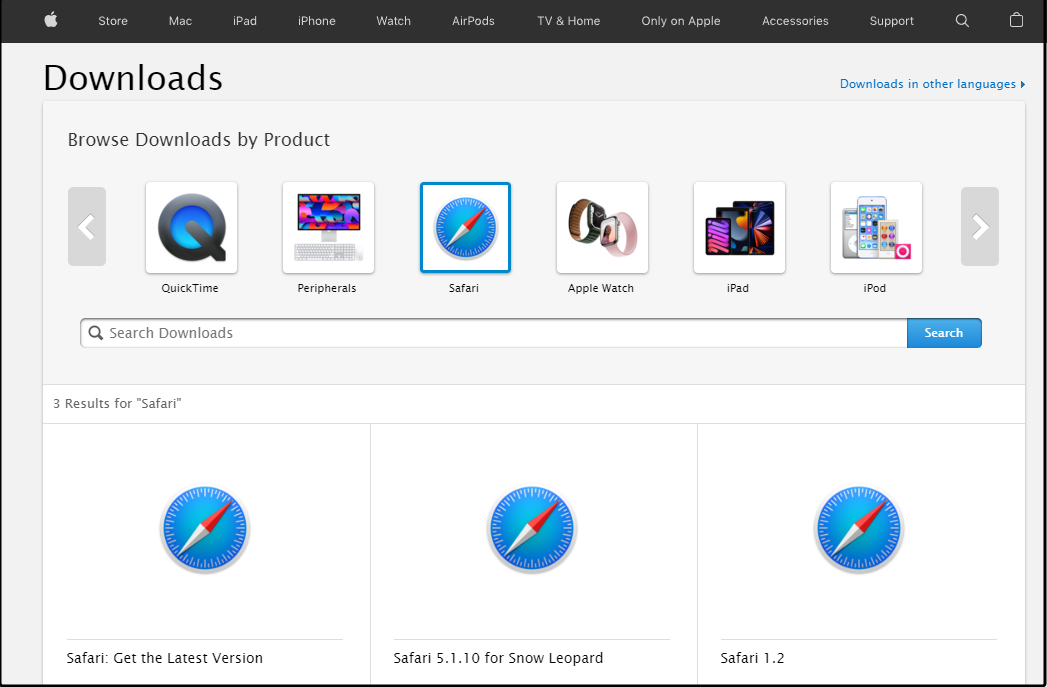Click the 'Browse Downloads by Product' heading
Viewport: 1047px width, 687px height.
point(199,140)
